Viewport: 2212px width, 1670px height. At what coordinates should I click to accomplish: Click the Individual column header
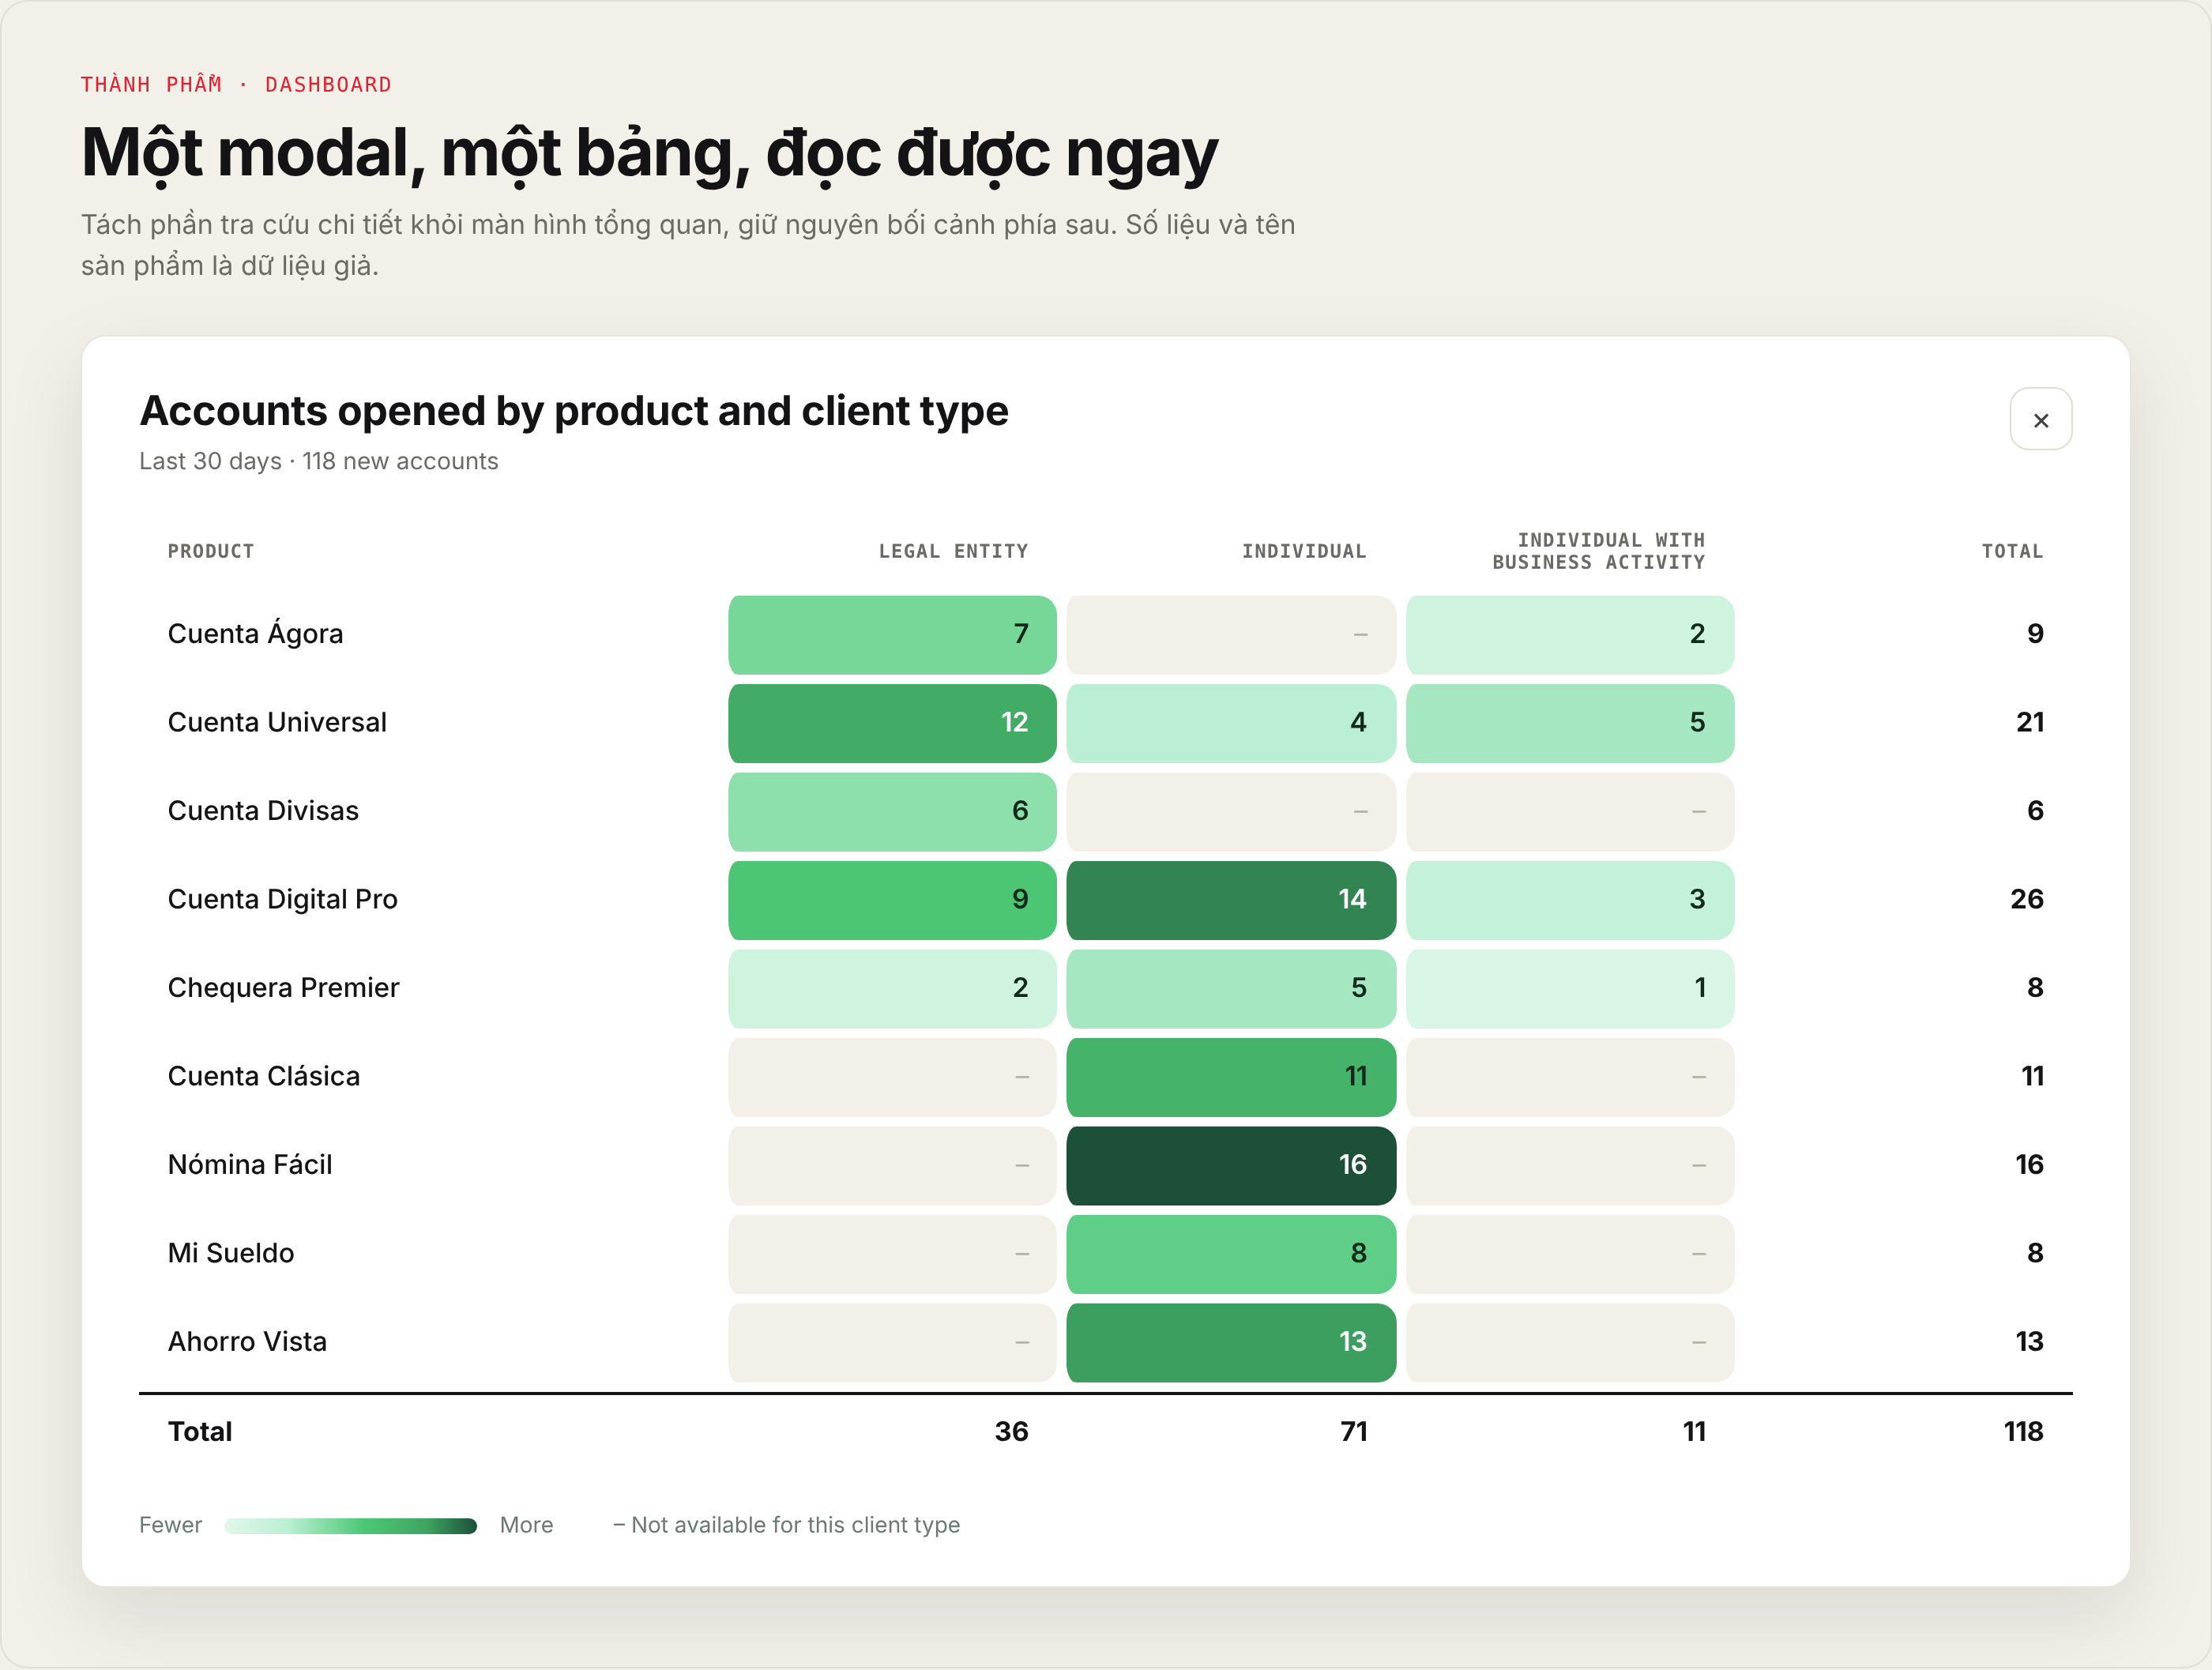(x=1304, y=551)
